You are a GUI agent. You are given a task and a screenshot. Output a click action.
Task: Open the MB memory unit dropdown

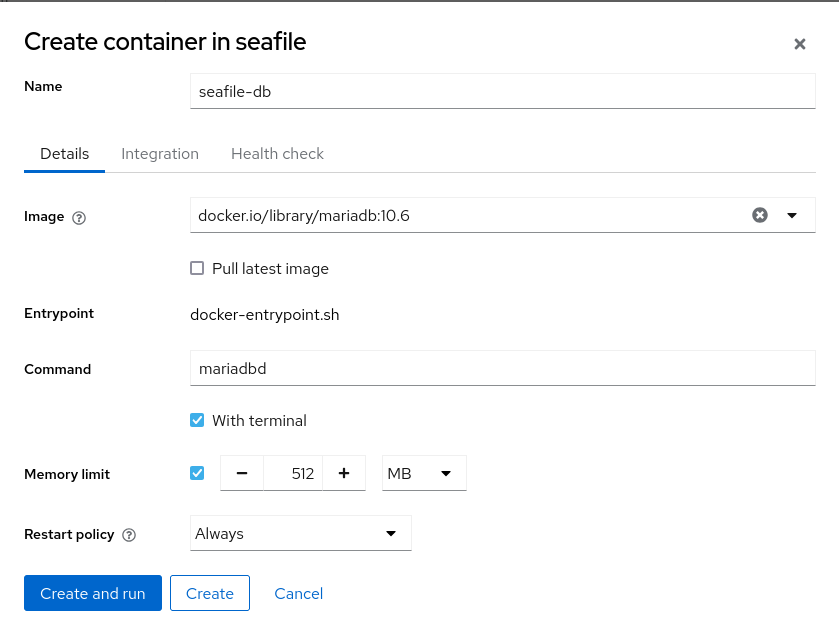point(424,474)
